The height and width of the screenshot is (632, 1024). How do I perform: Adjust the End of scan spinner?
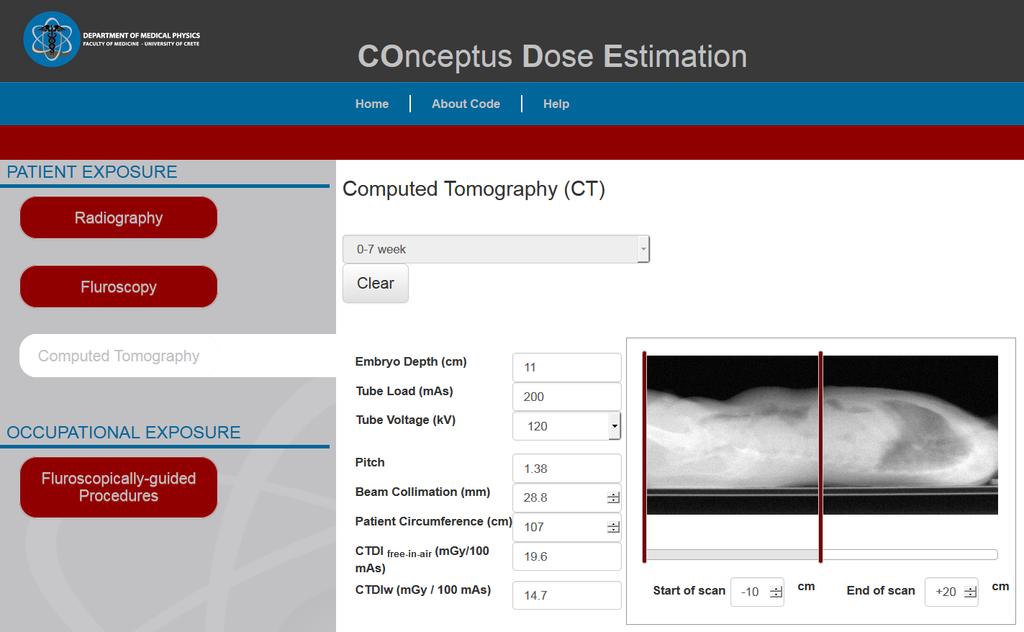pyautogui.click(x=970, y=592)
